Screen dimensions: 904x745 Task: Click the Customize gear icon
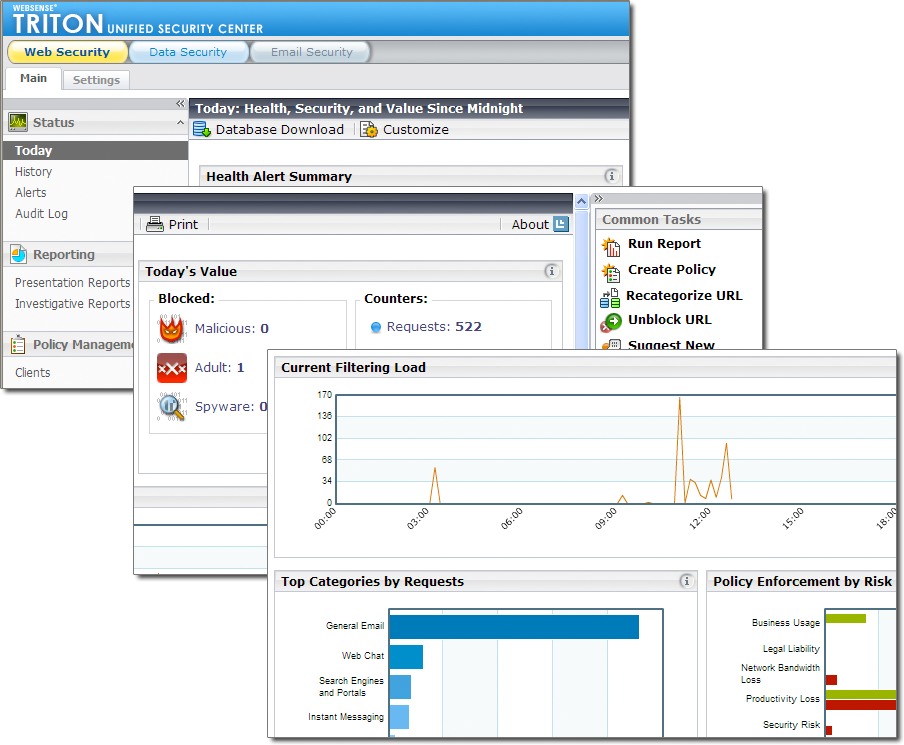(x=369, y=129)
